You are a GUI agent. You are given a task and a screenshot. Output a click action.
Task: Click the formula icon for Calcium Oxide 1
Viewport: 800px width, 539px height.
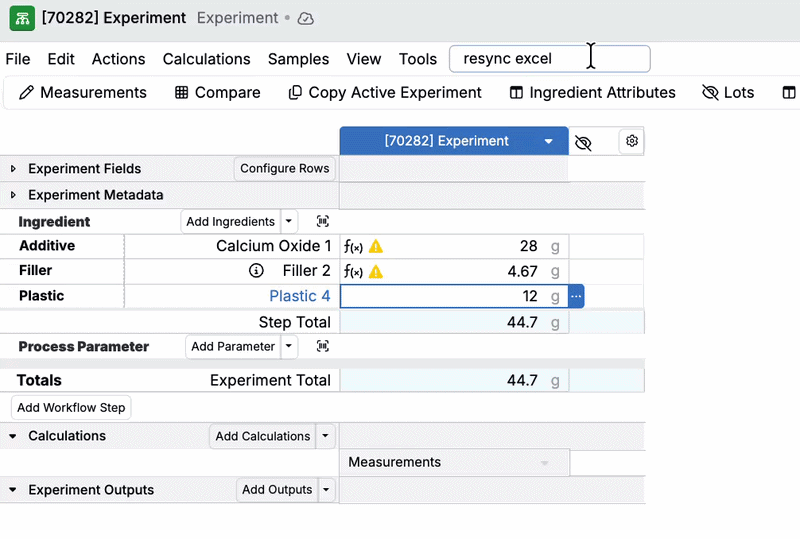(353, 246)
